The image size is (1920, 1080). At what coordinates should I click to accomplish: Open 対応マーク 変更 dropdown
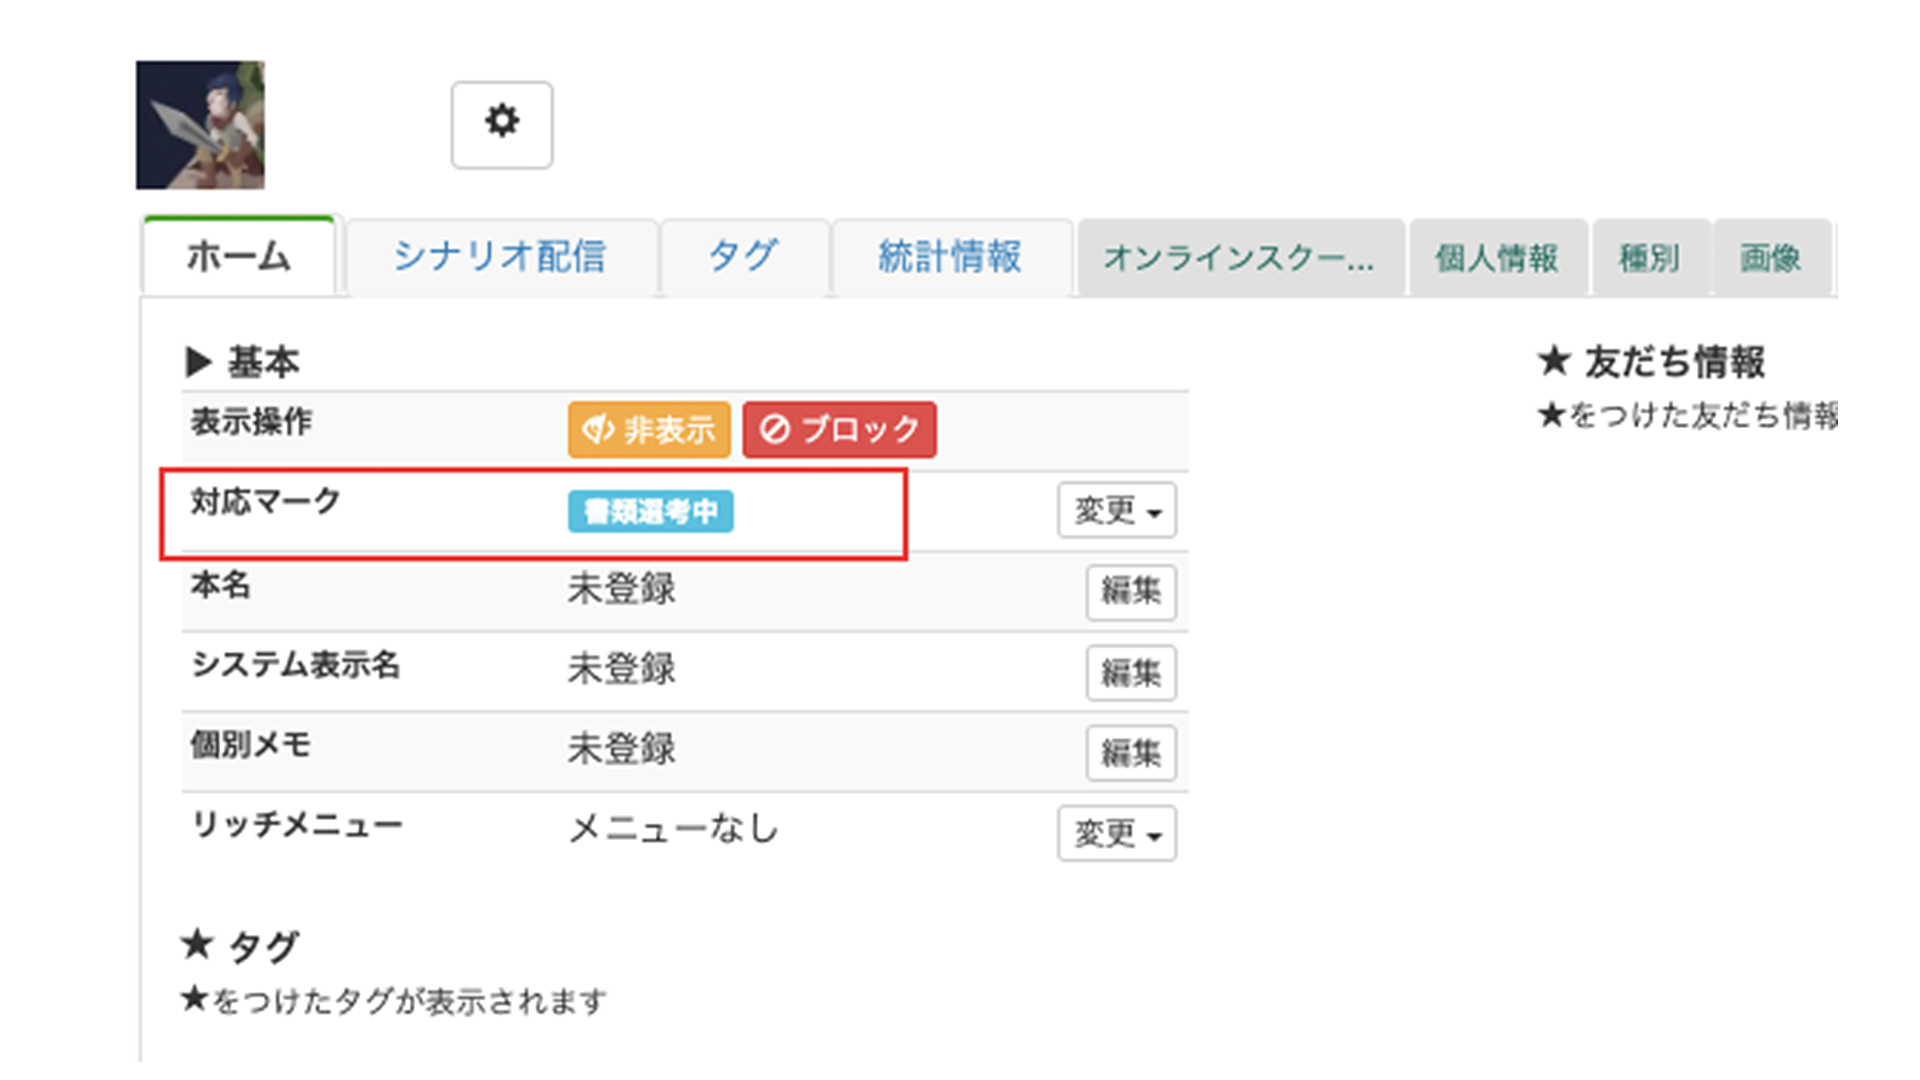click(1116, 511)
